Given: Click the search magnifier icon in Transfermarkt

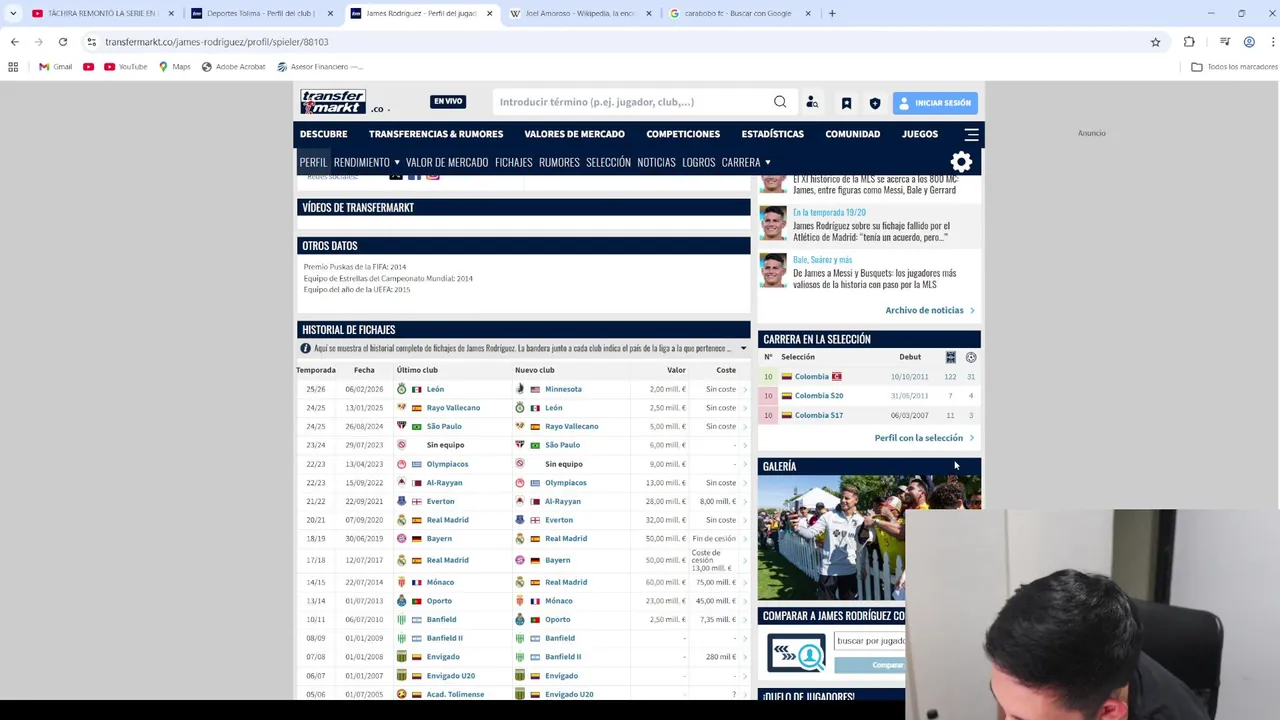Looking at the screenshot, I should coord(780,101).
